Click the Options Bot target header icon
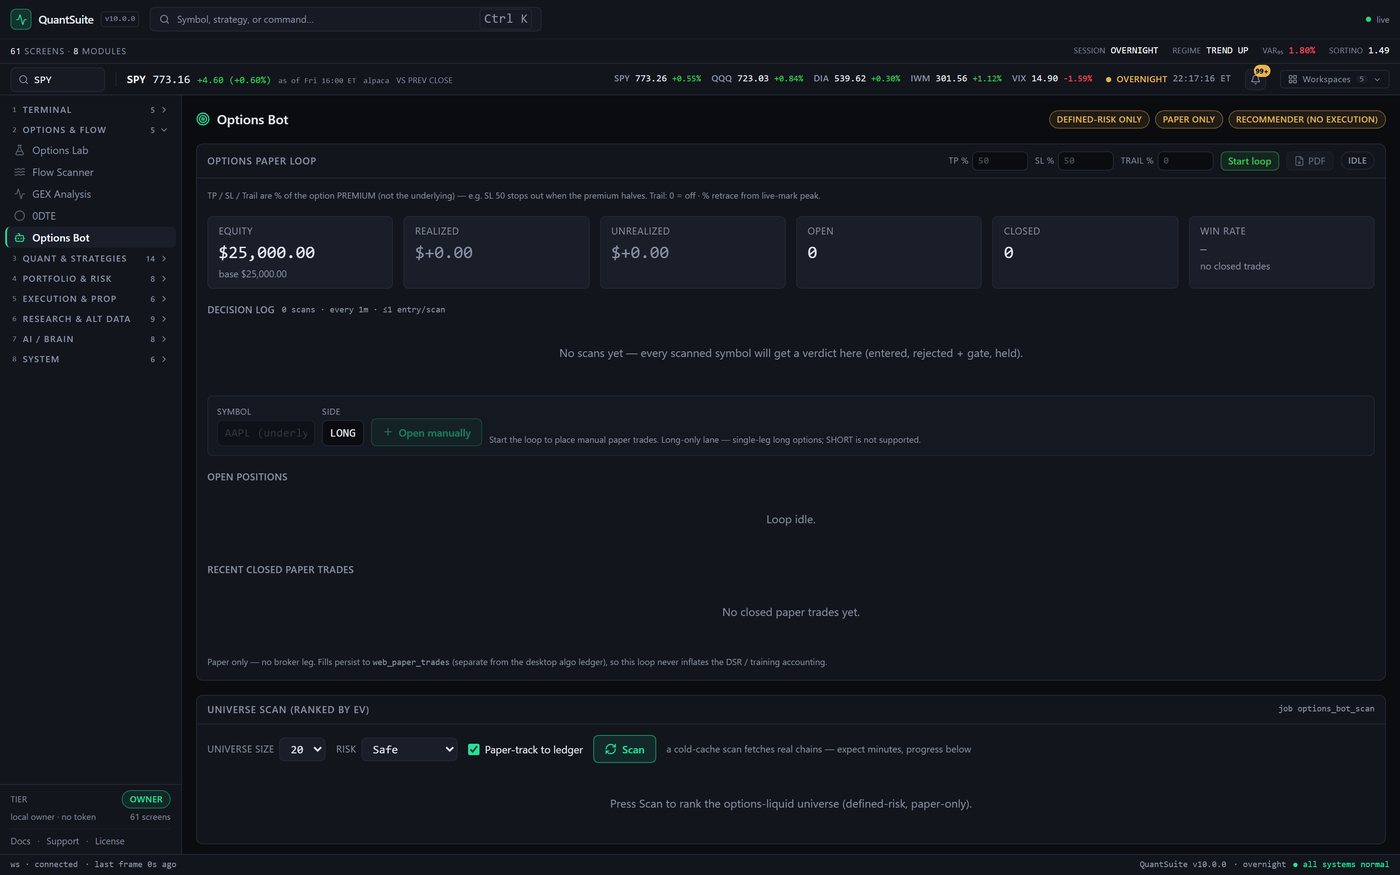The width and height of the screenshot is (1400, 875). (203, 119)
